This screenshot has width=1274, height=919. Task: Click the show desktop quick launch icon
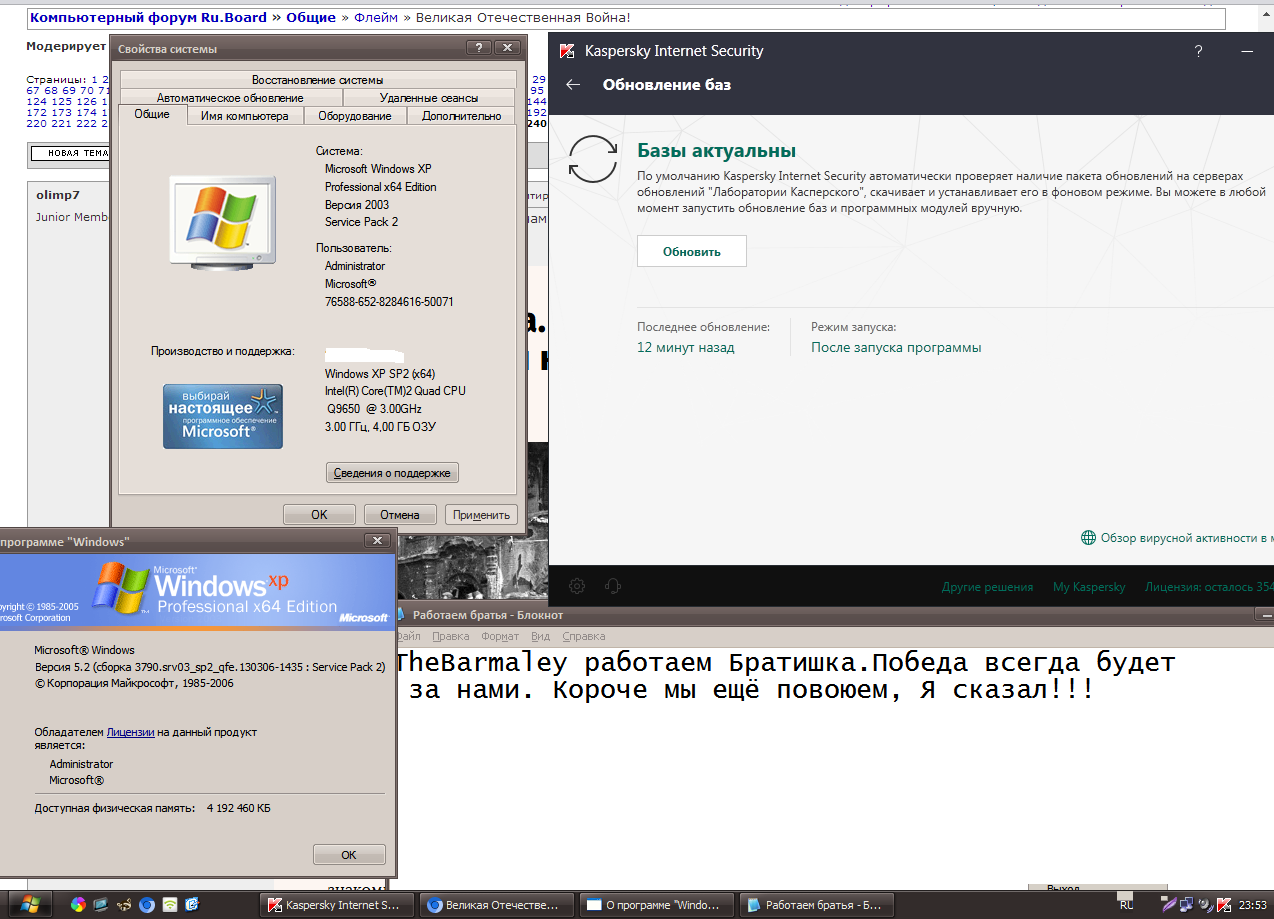point(100,904)
